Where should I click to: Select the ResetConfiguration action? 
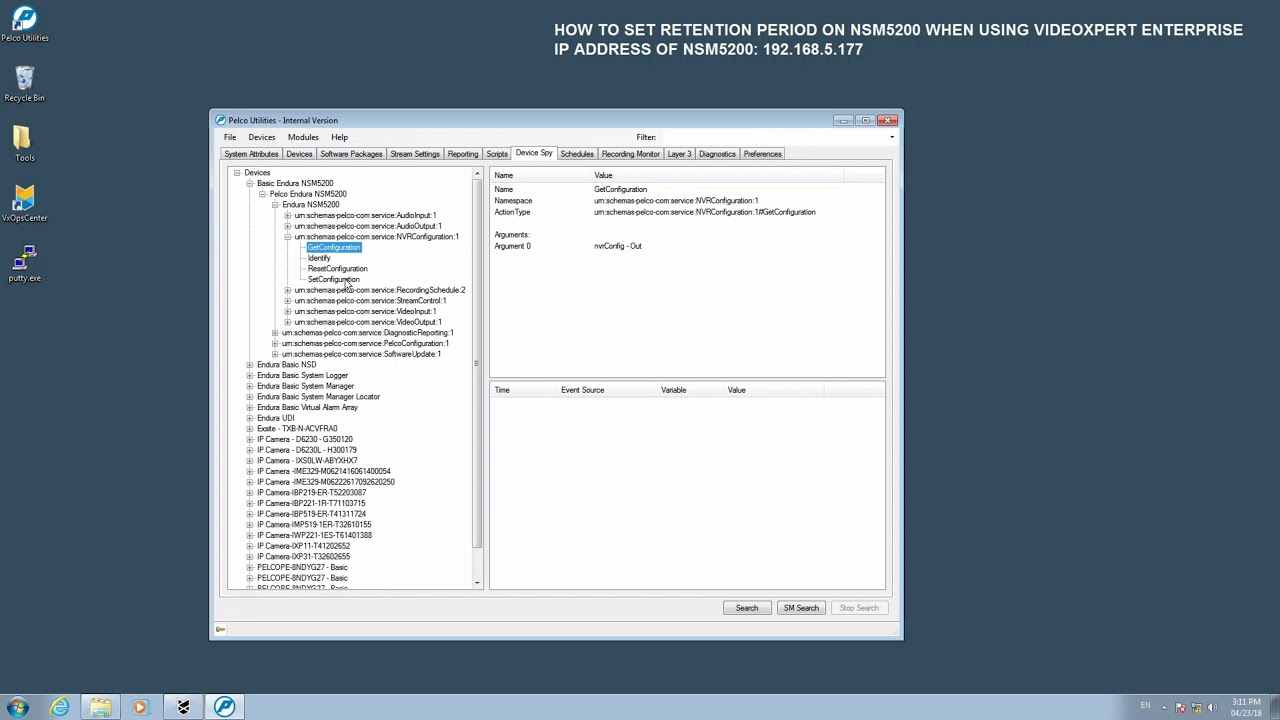(x=337, y=269)
